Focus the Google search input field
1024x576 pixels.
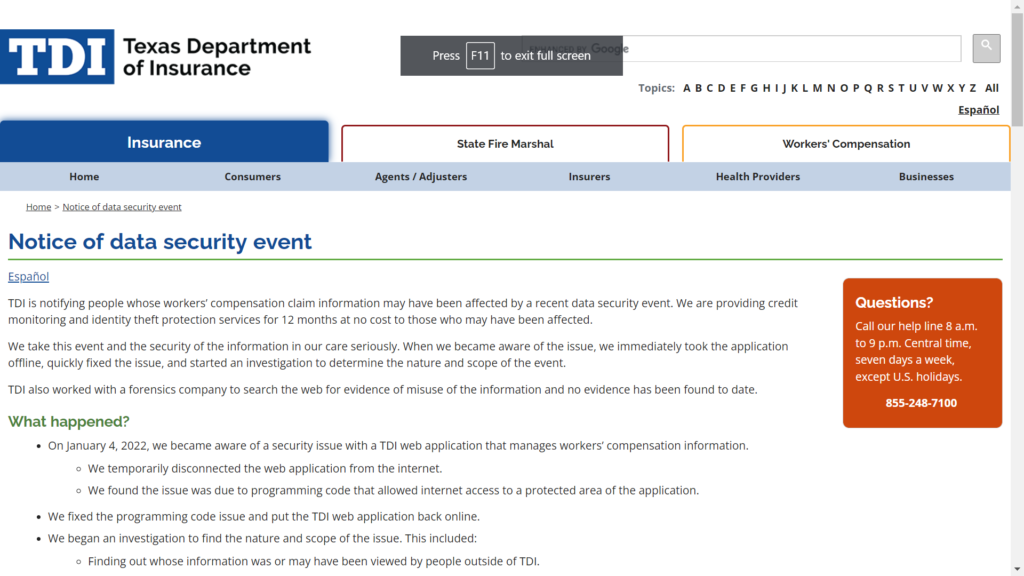point(741,48)
